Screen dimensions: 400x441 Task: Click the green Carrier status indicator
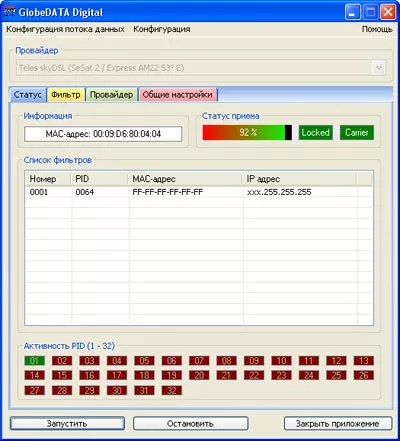(357, 133)
